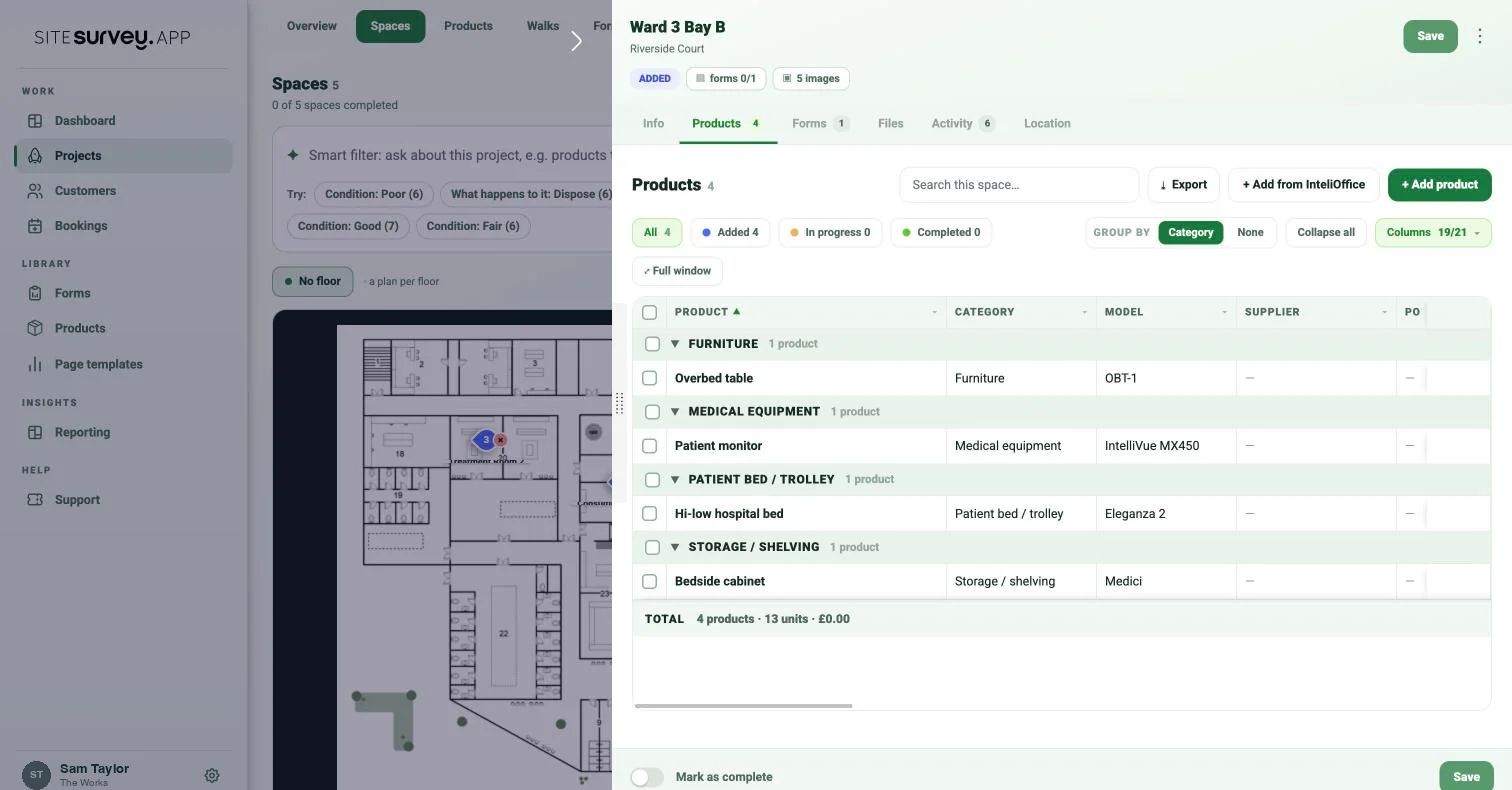Check the Patient Bed / Trolley group checkbox
1512x790 pixels.
pyautogui.click(x=653, y=480)
